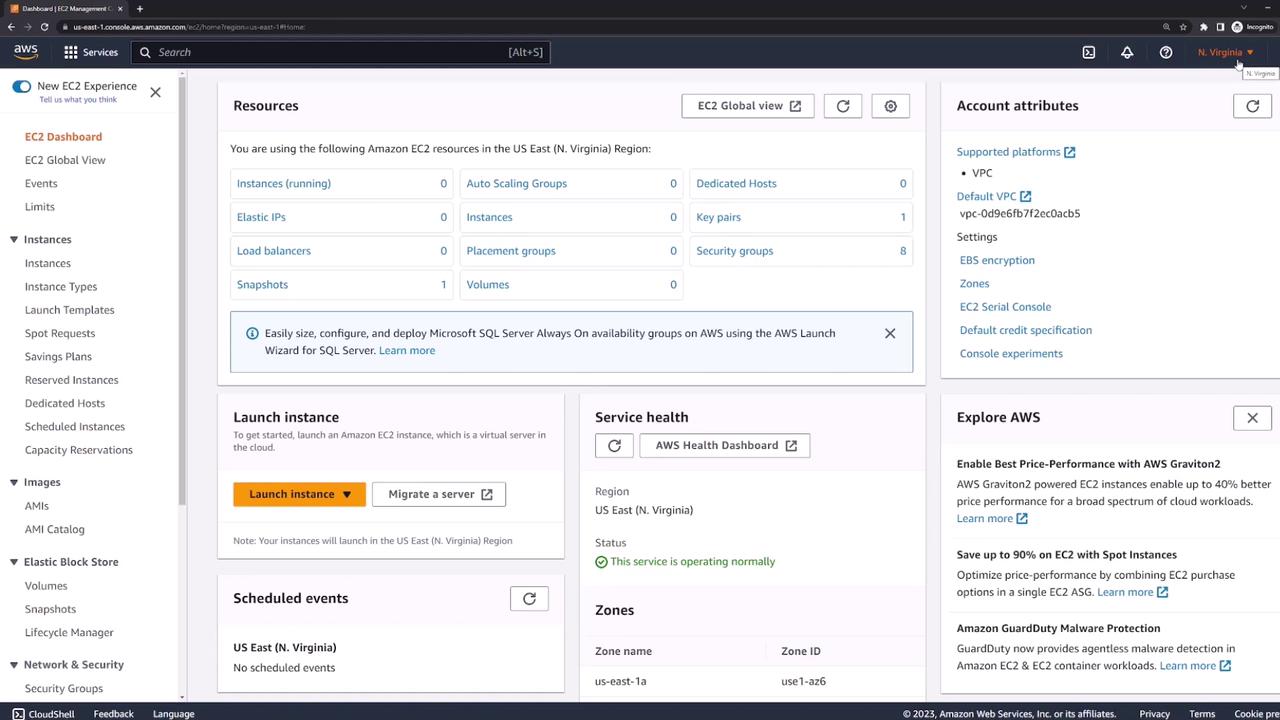
Task: Open EC2 Serial Console setting
Action: 1005,307
